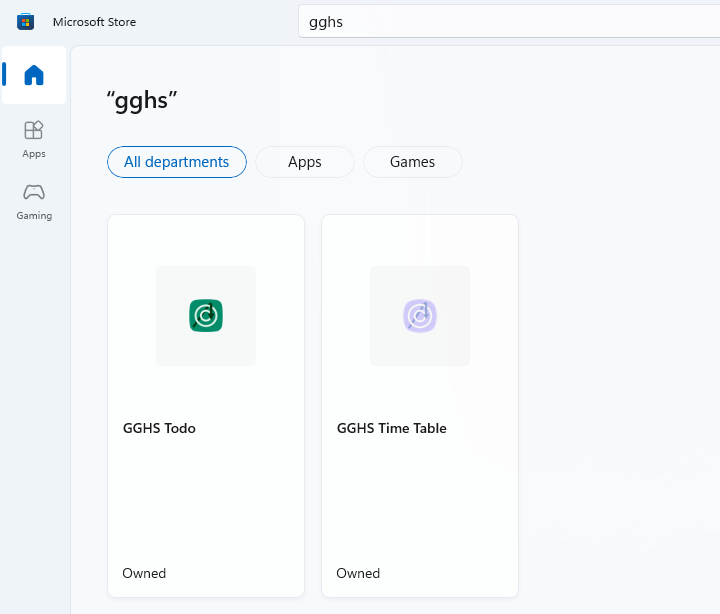The image size is (720, 614).
Task: Open the Gaming section in sidebar
Action: tap(34, 202)
